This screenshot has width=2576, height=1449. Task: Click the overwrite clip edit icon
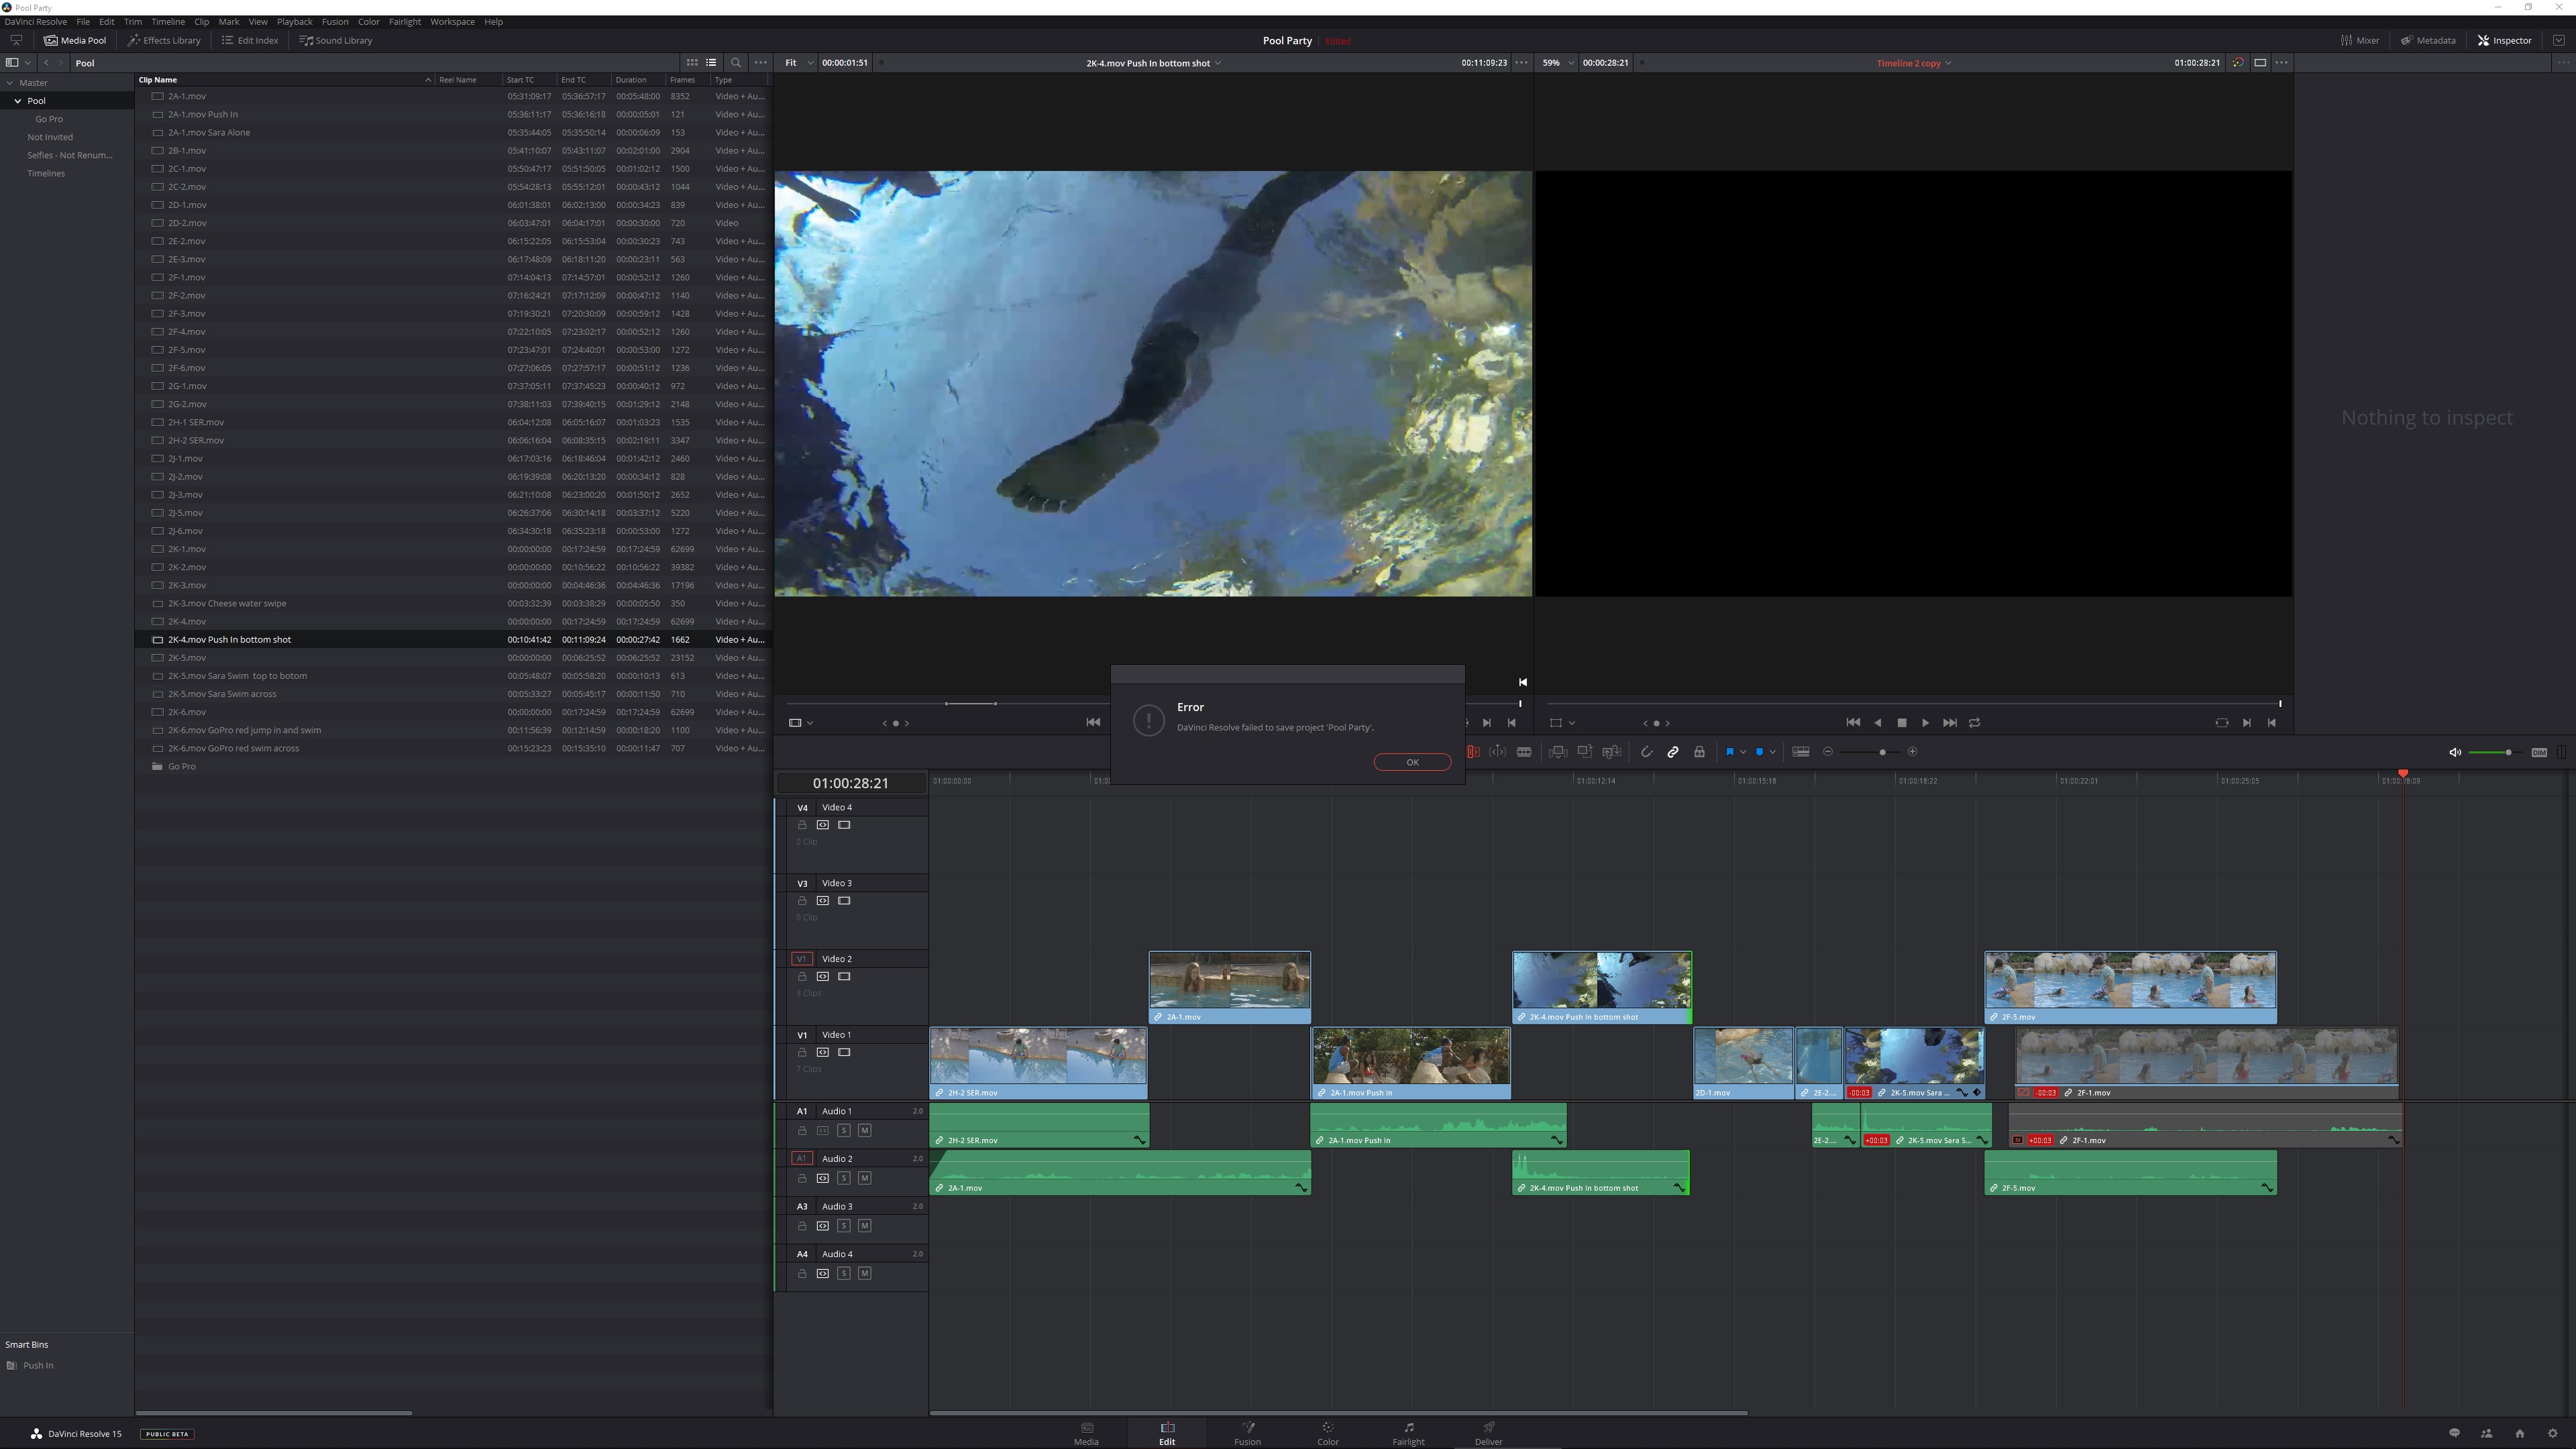click(1585, 752)
